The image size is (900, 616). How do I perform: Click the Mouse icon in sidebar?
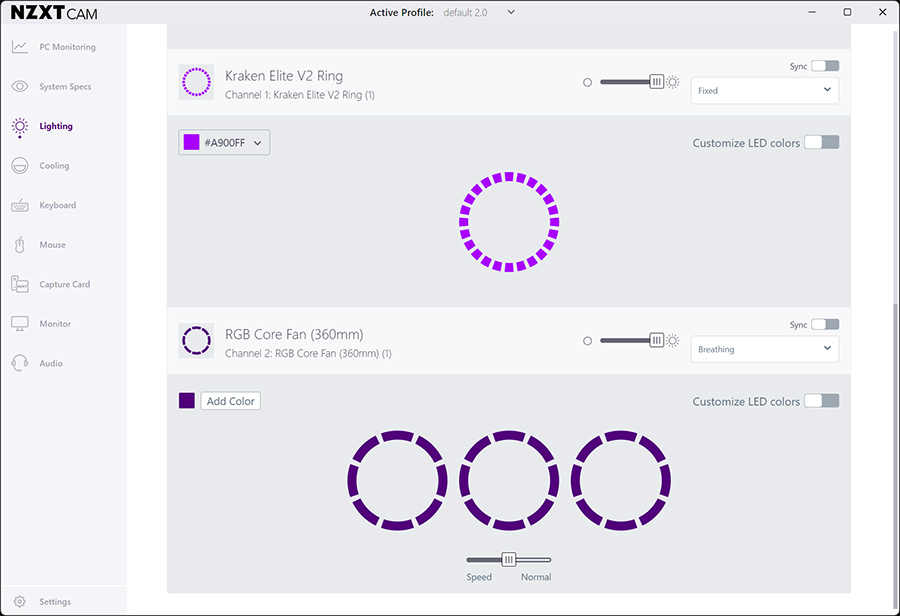20,245
